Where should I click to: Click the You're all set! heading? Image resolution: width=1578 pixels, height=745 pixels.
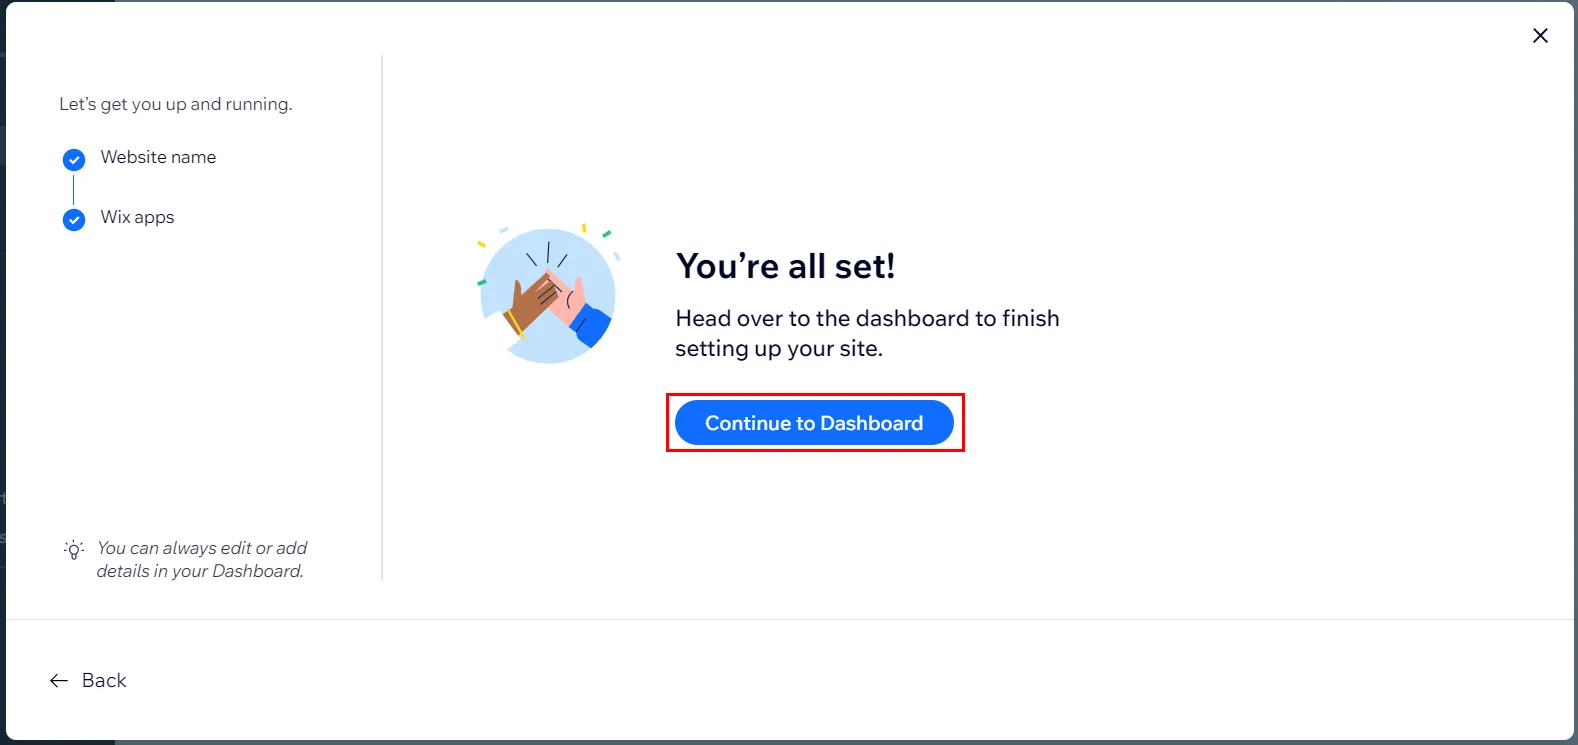click(785, 266)
